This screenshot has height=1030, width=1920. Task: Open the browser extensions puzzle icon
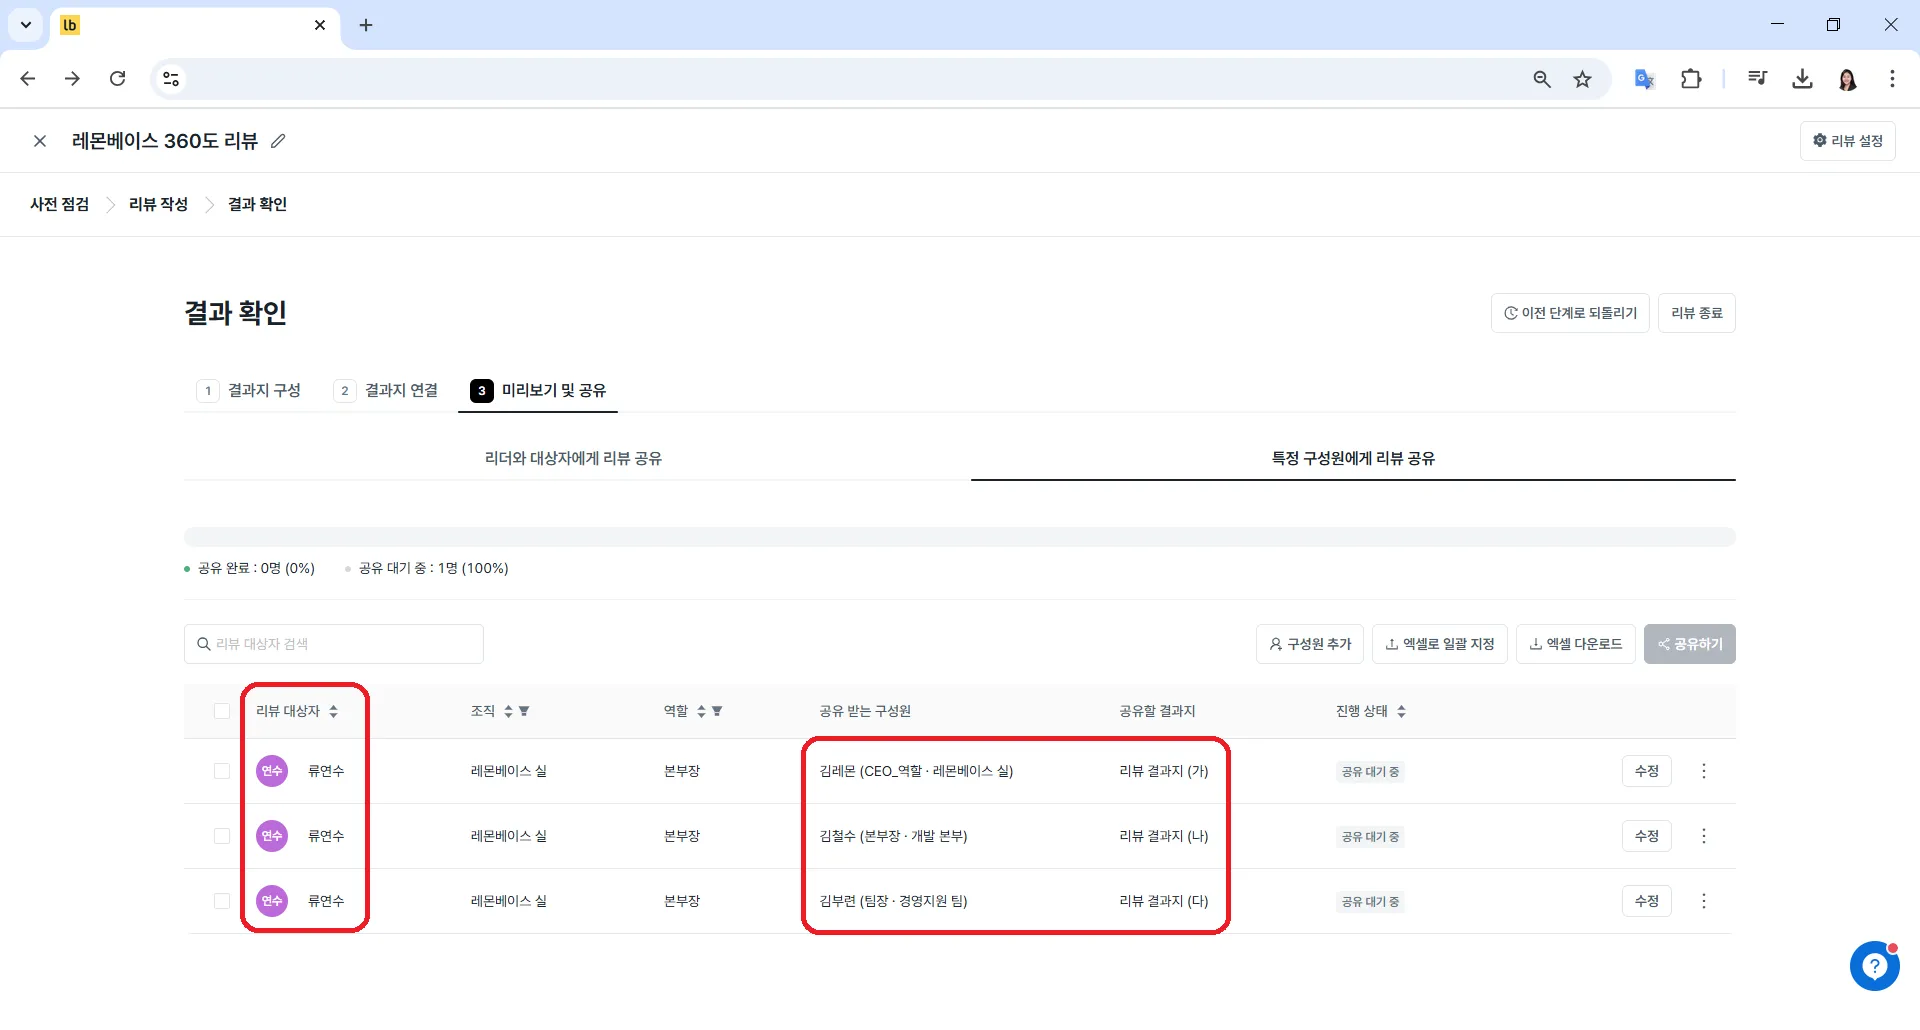pos(1691,79)
